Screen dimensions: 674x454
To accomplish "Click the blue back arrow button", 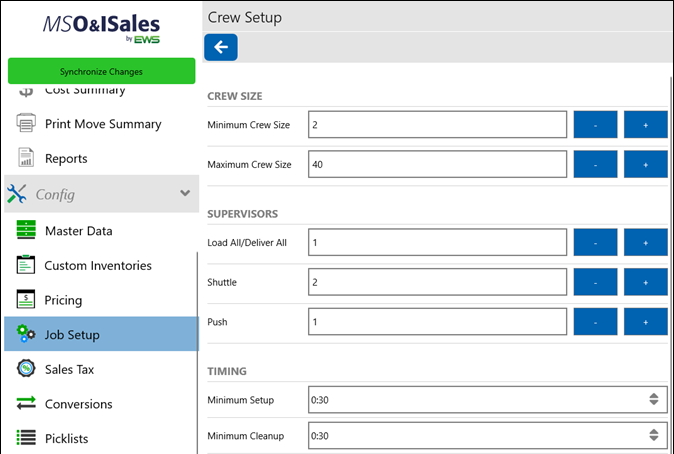I will [221, 47].
